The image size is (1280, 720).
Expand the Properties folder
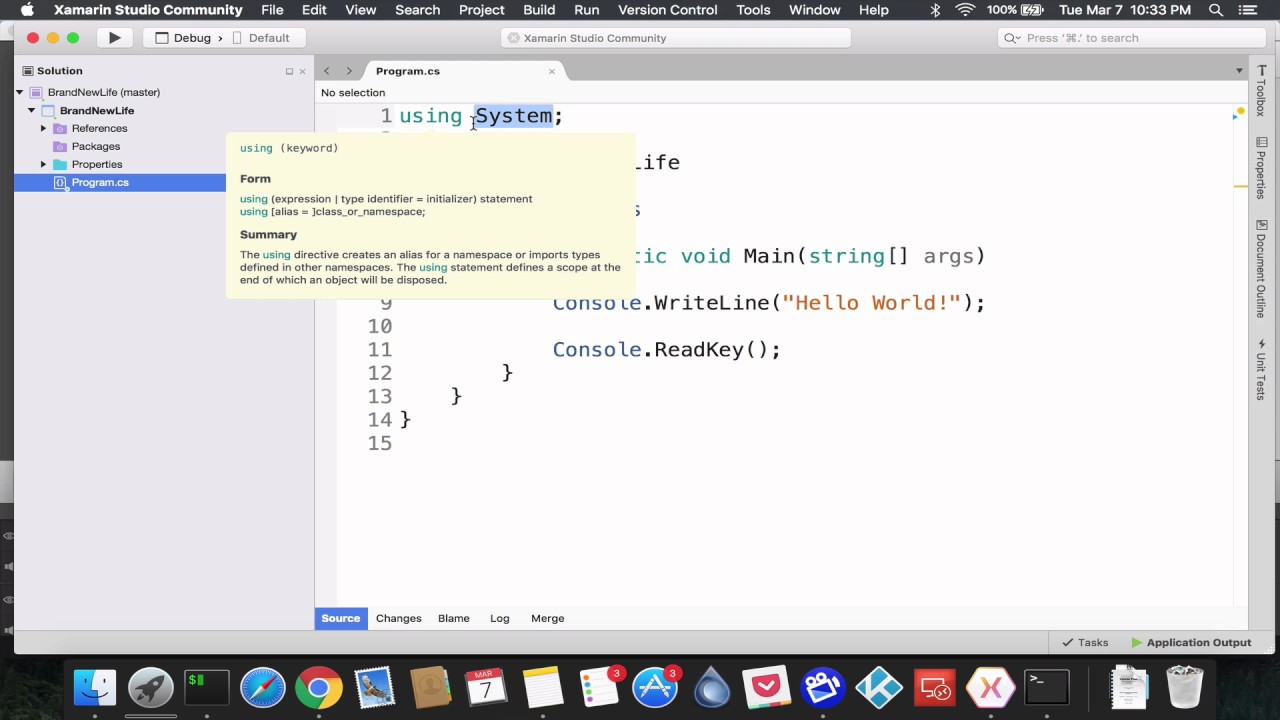[x=43, y=164]
